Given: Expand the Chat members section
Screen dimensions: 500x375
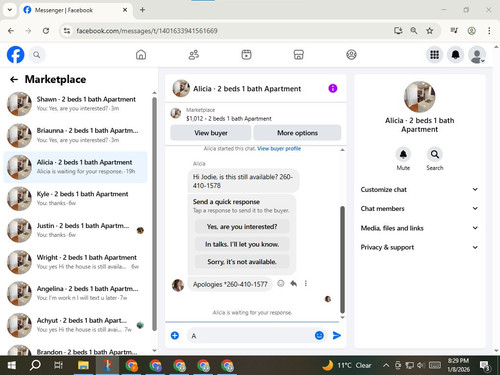Looking at the screenshot, I should (x=419, y=209).
